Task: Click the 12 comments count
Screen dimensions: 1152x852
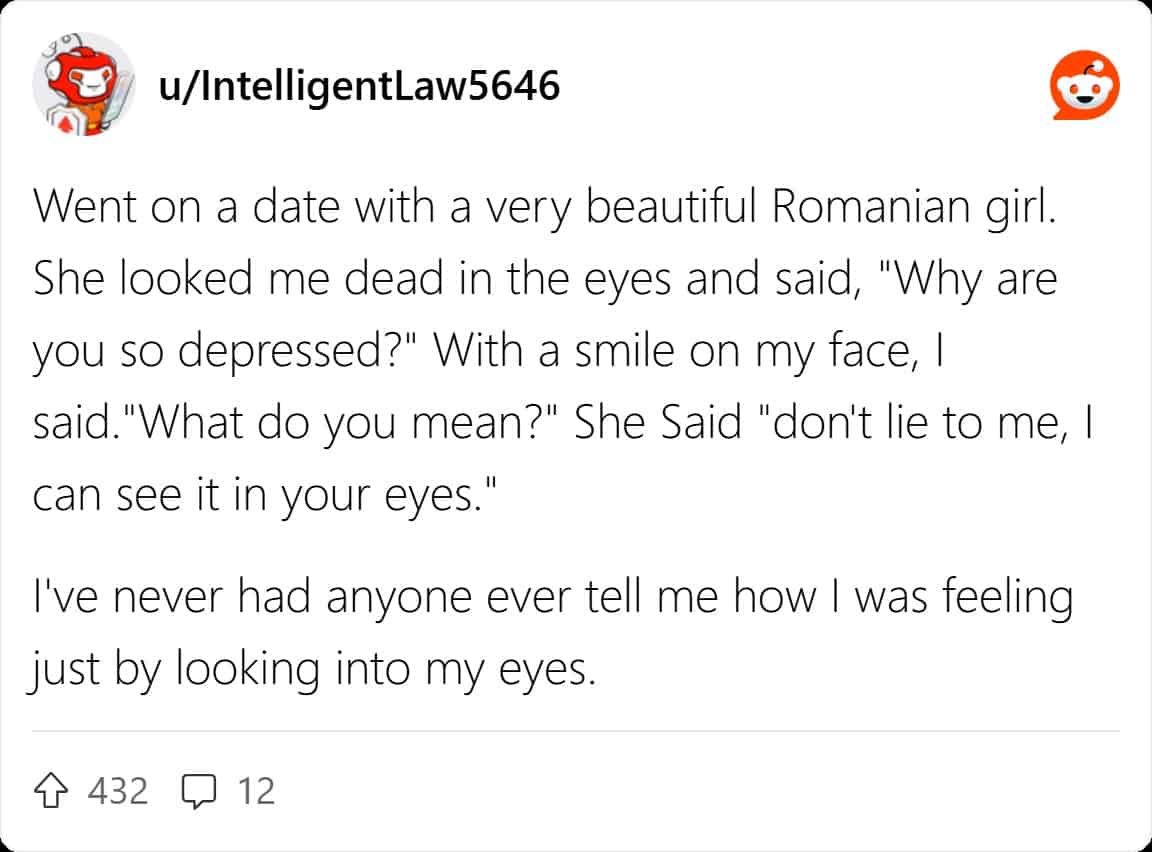Action: pyautogui.click(x=256, y=791)
